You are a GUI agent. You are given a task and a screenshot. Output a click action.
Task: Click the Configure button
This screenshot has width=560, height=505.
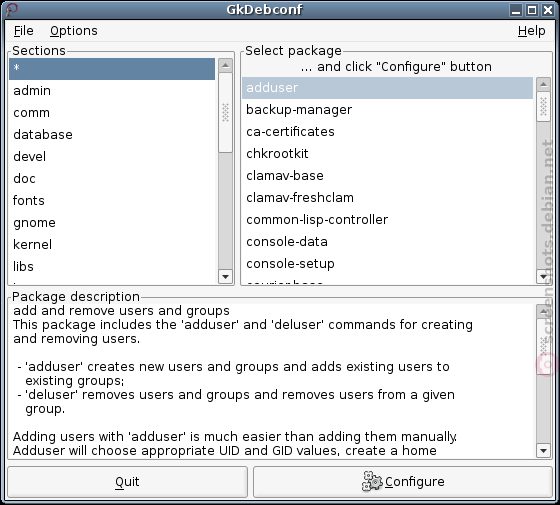(403, 481)
